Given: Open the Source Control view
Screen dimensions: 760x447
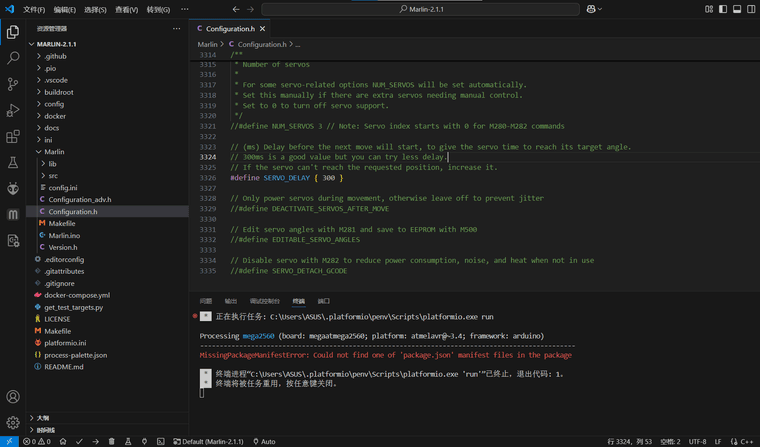Looking at the screenshot, I should click(x=13, y=84).
